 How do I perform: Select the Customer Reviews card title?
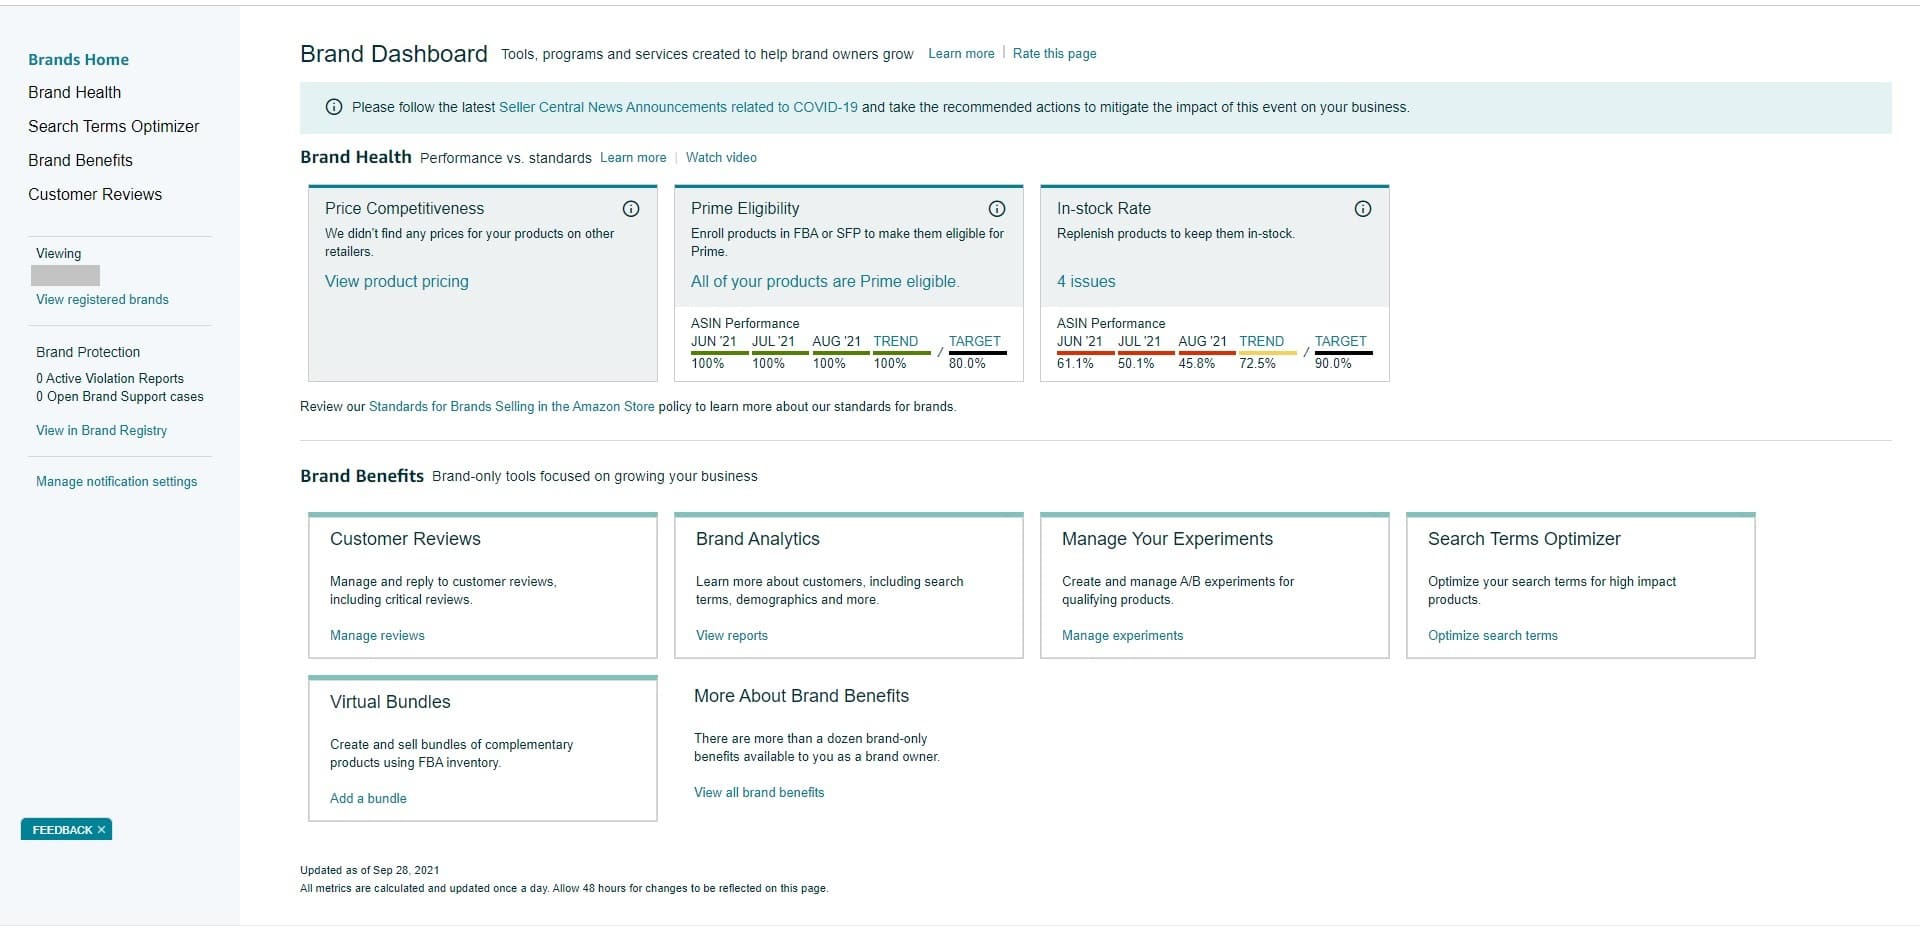405,539
